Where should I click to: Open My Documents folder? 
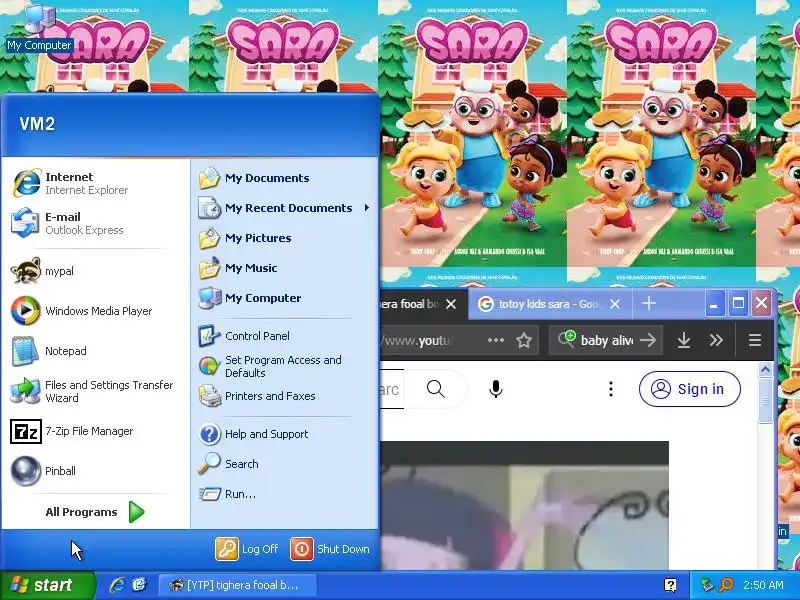(x=285, y=178)
